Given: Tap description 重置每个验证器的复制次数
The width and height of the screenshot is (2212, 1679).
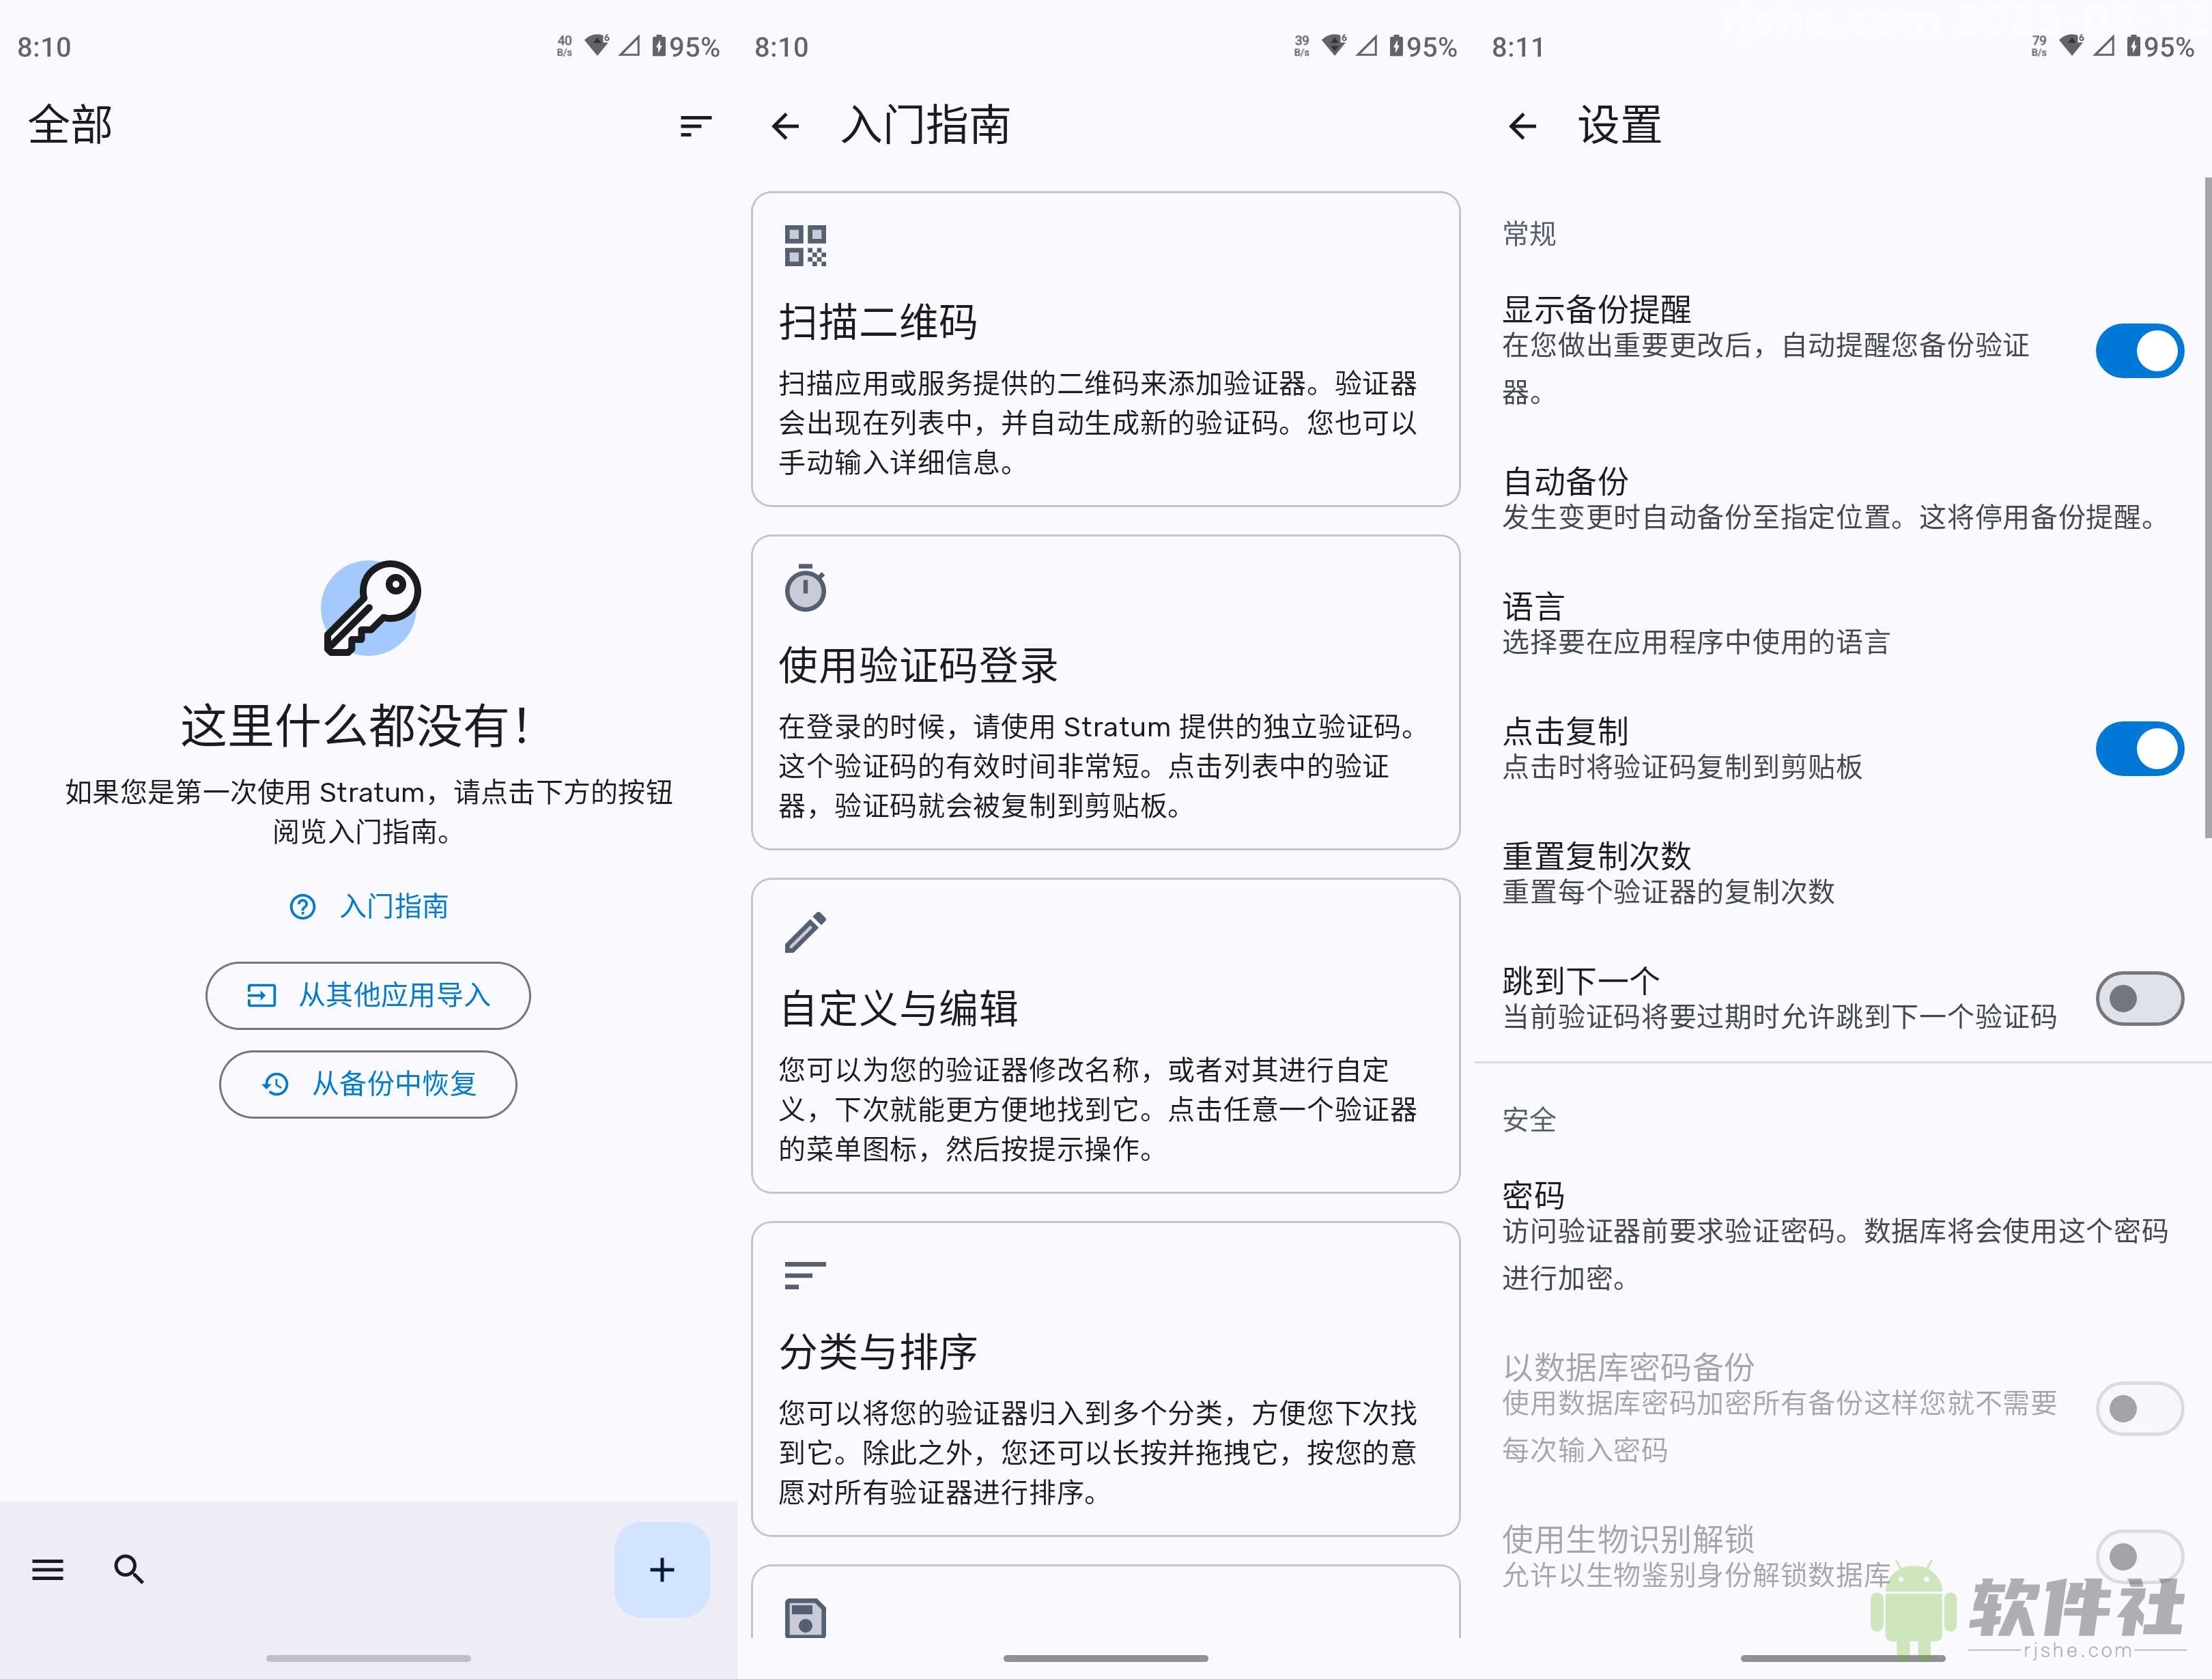Looking at the screenshot, I should click(1668, 892).
